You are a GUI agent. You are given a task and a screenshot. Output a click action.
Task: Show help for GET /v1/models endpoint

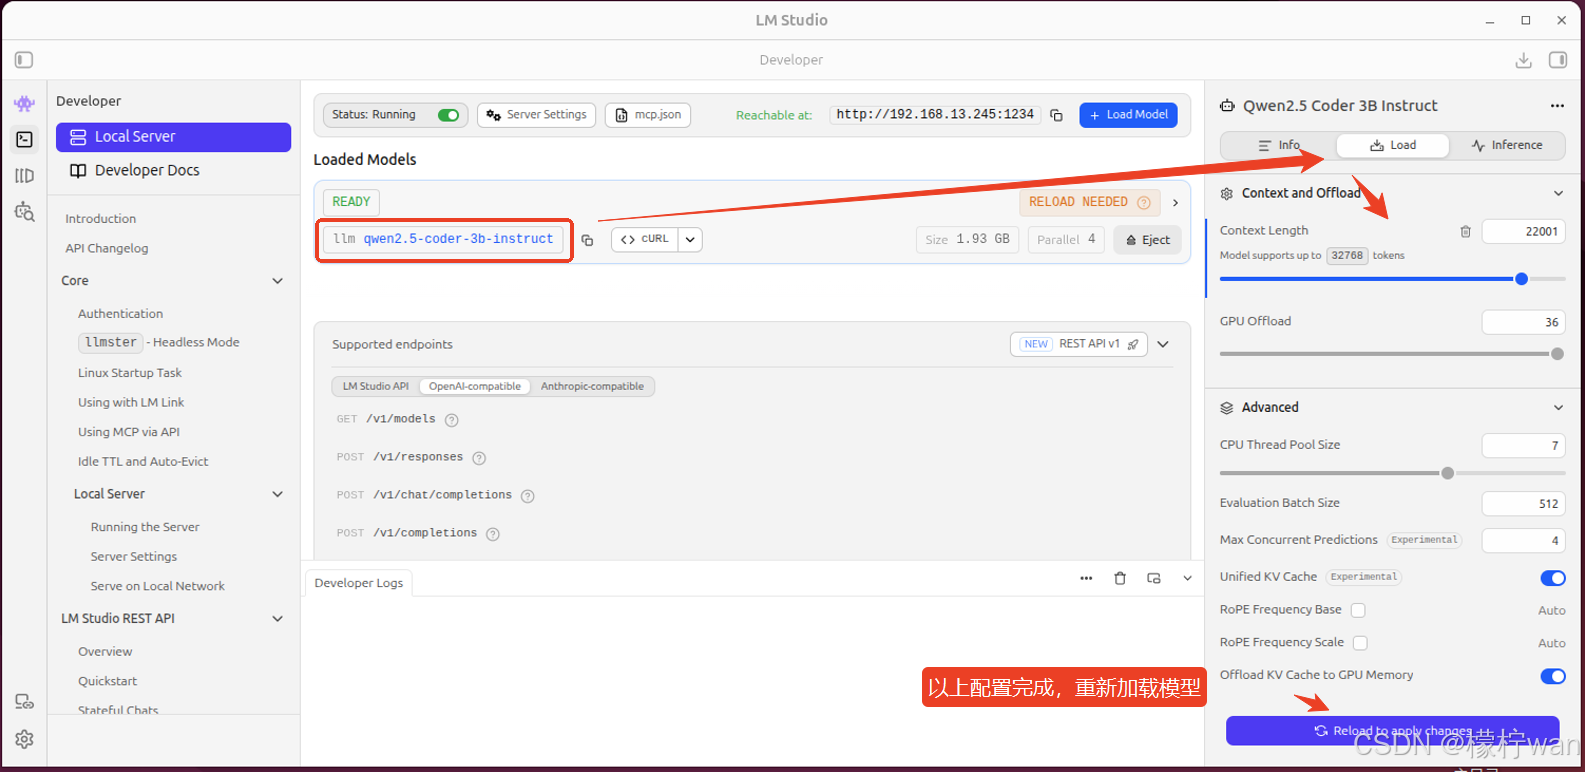(451, 420)
